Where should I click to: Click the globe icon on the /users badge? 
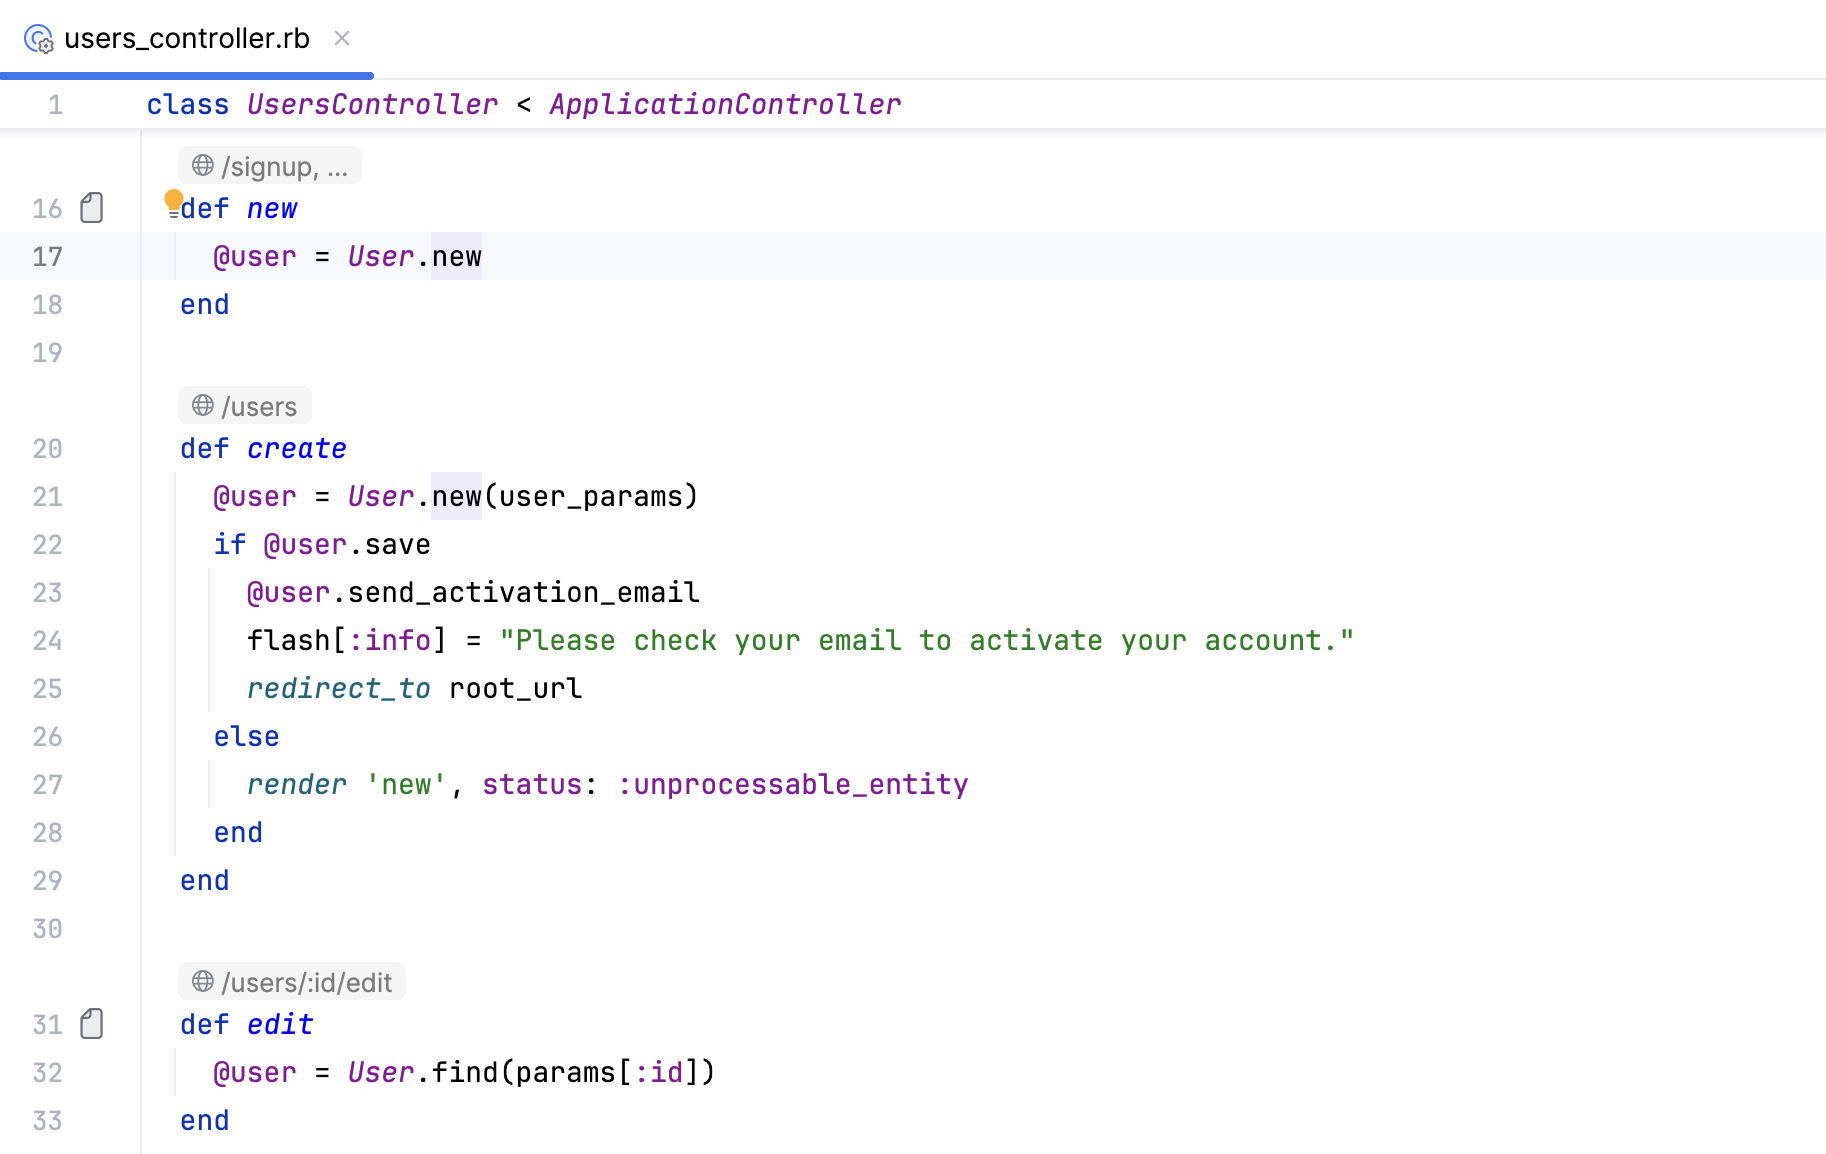click(203, 405)
